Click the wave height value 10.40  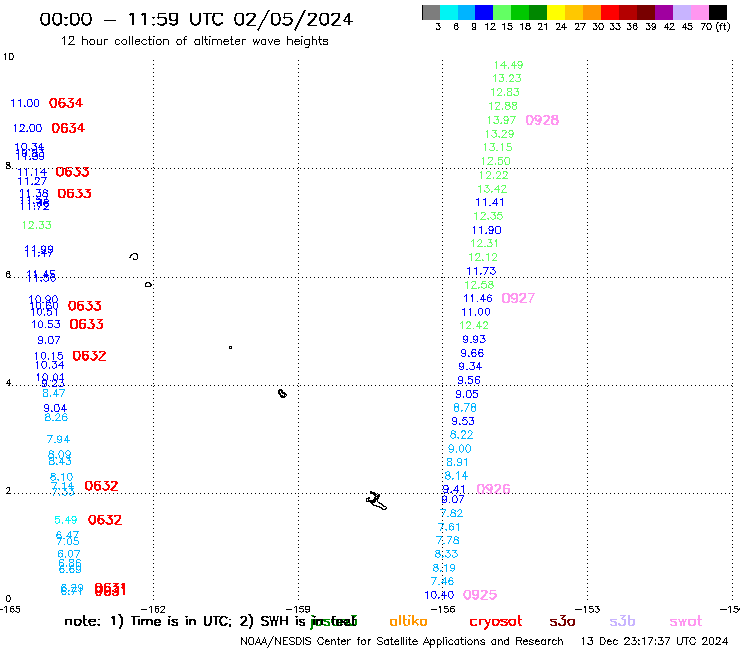pos(439,595)
